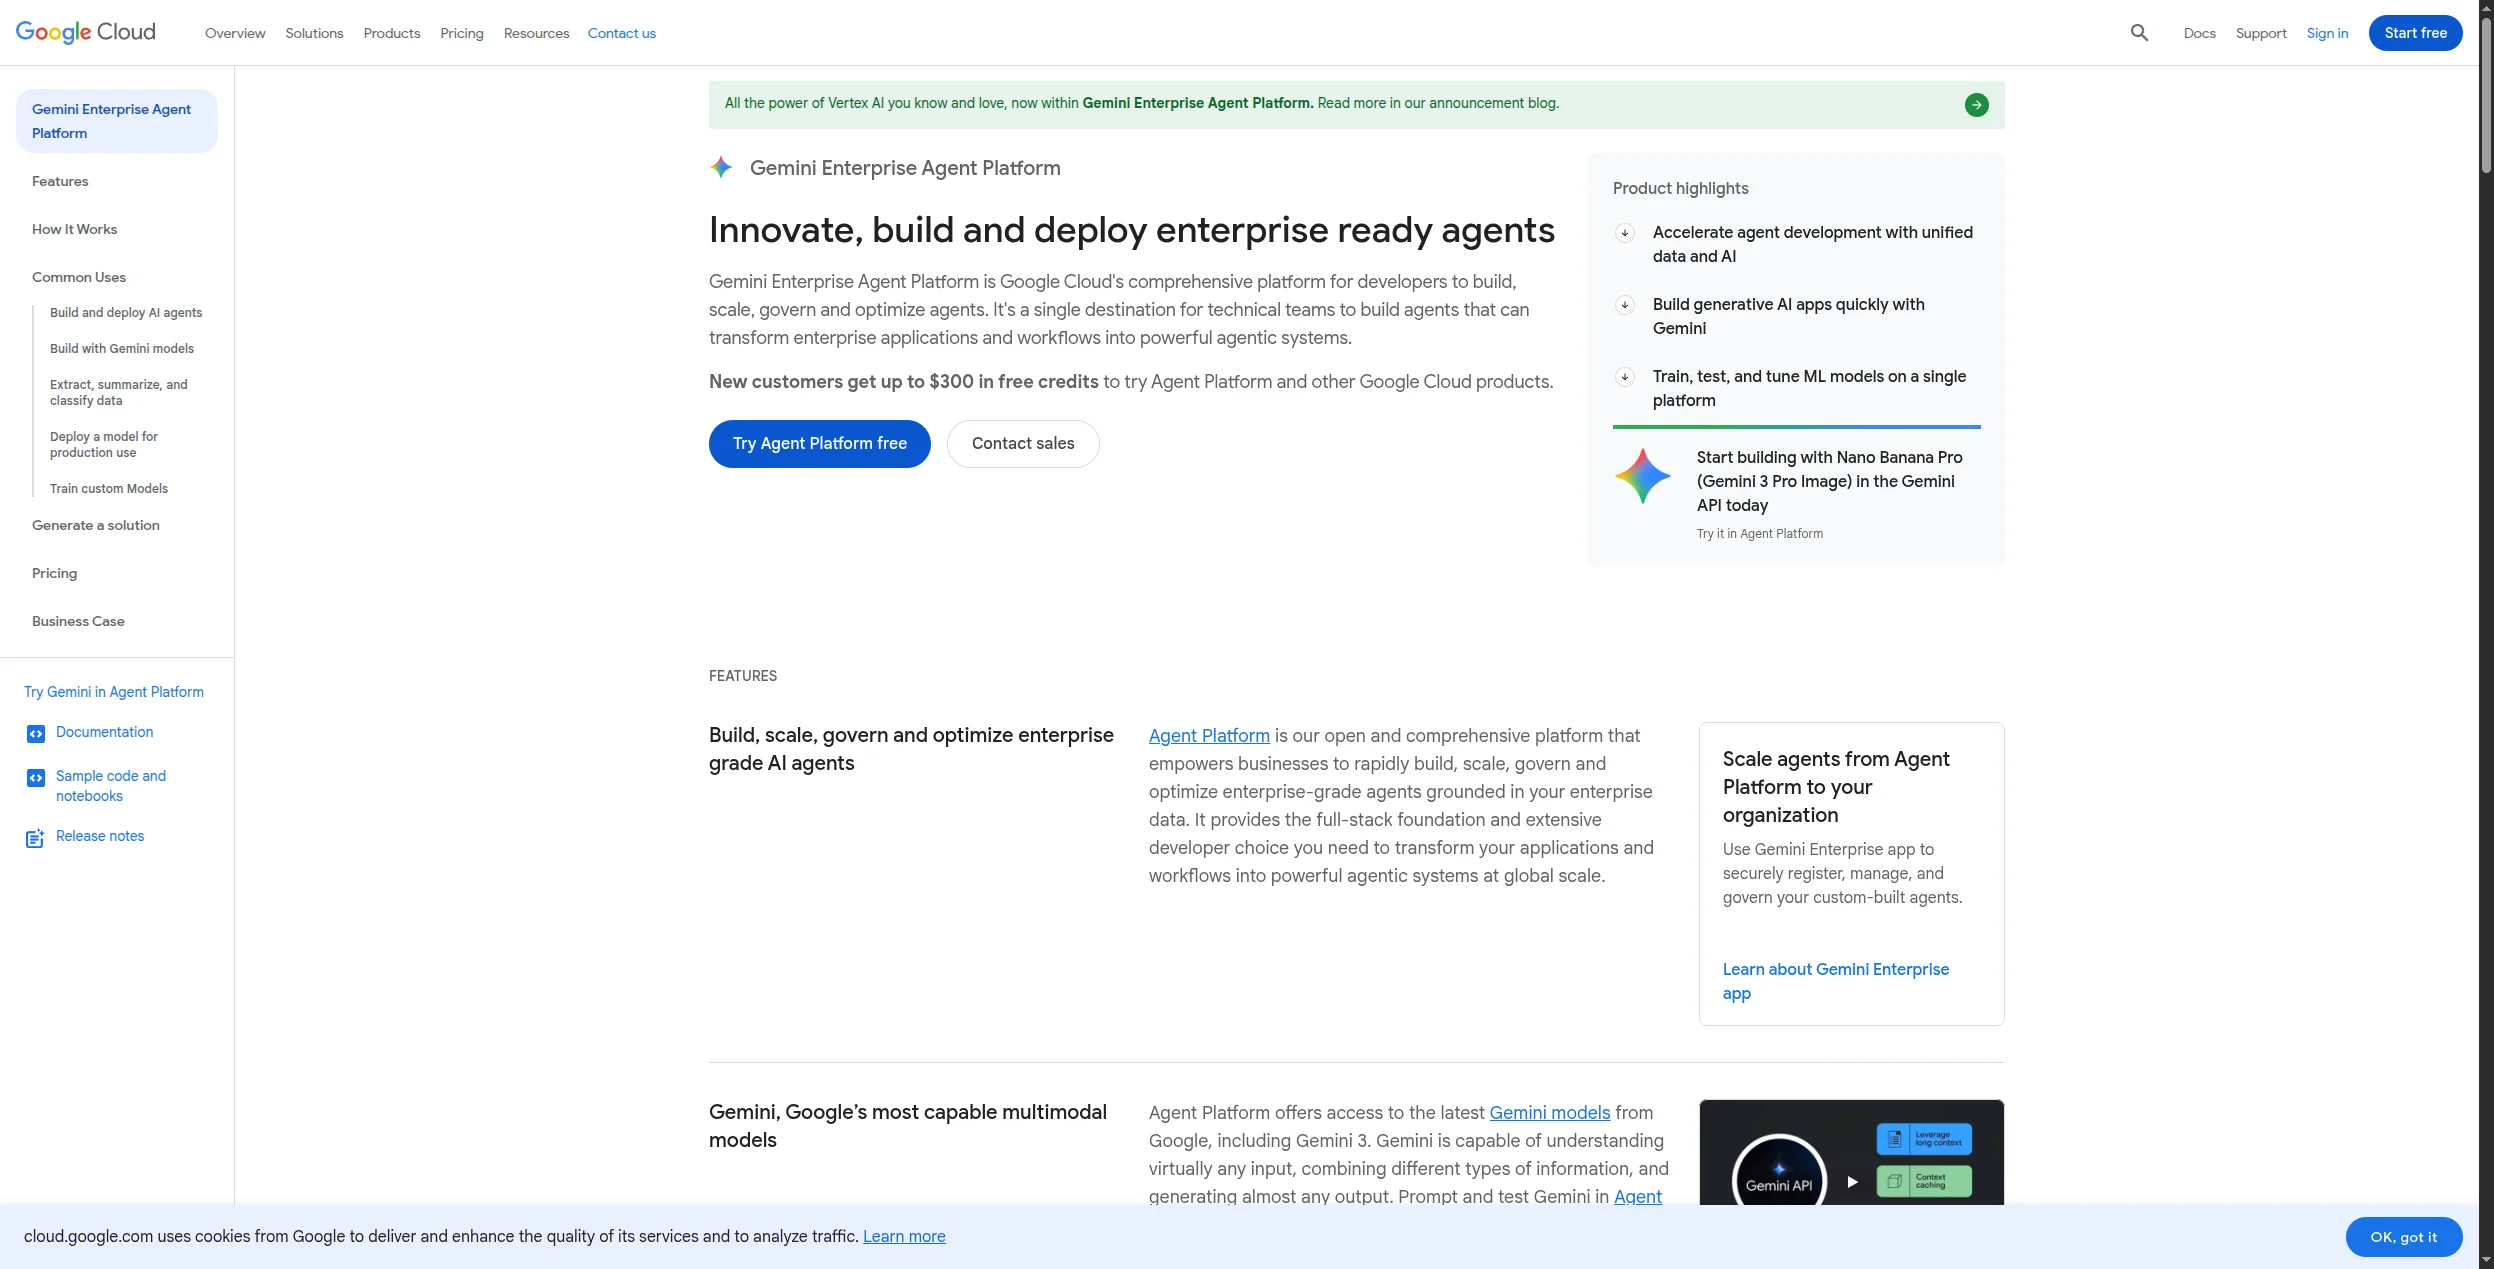Click the green arrow on announcement banner
The image size is (2494, 1269).
point(1976,105)
